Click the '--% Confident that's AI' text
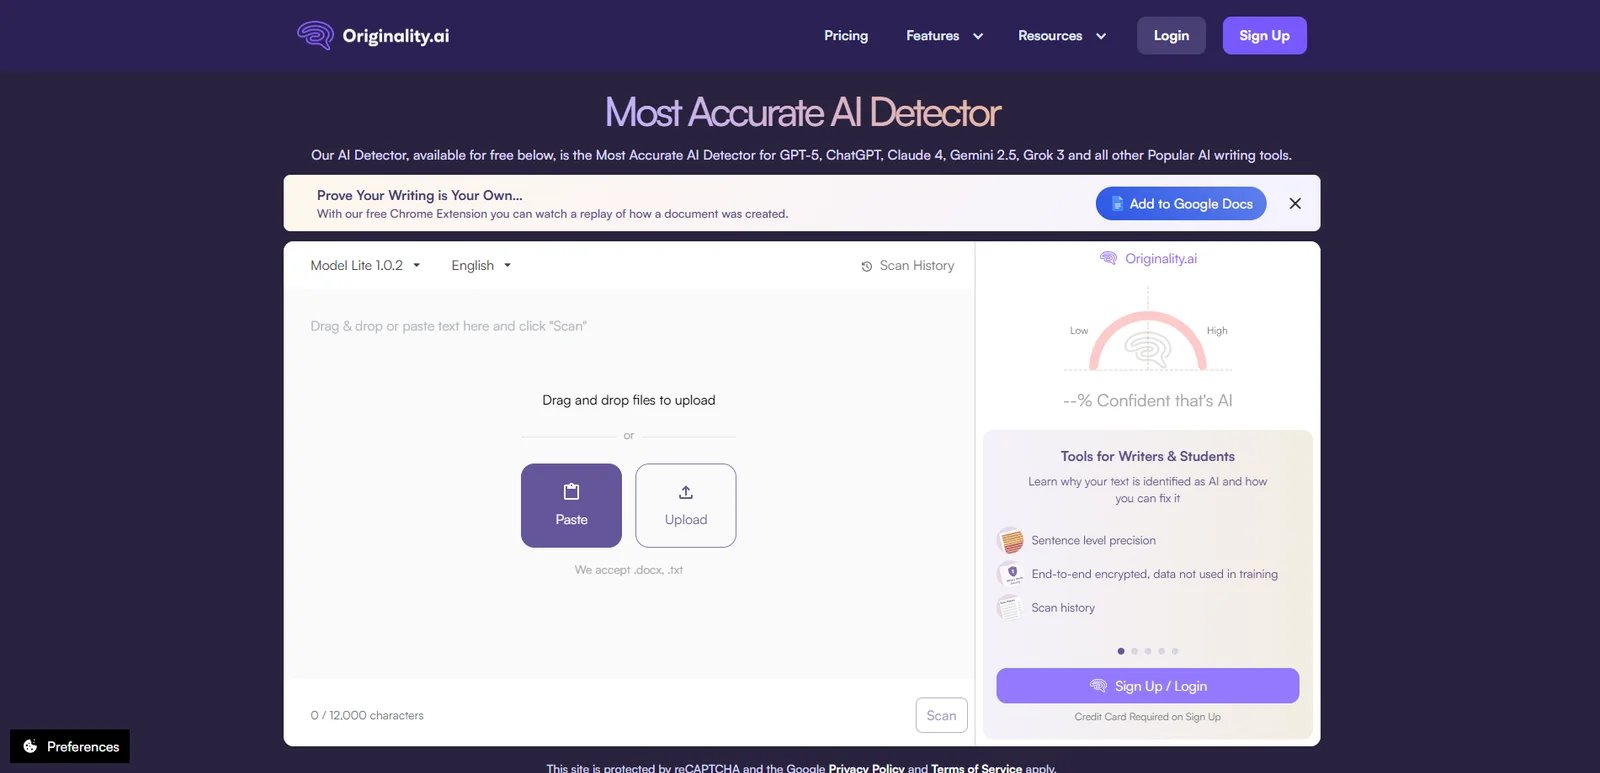1600x773 pixels. [x=1148, y=401]
